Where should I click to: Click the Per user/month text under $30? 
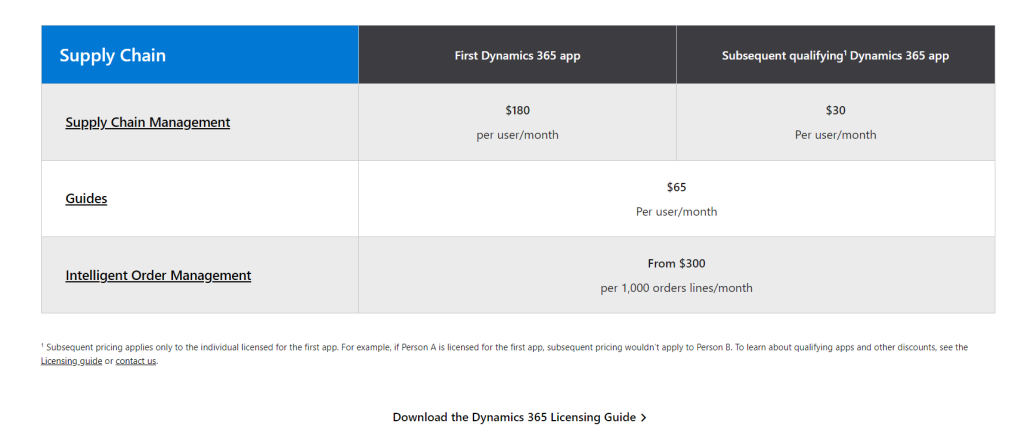(x=835, y=135)
